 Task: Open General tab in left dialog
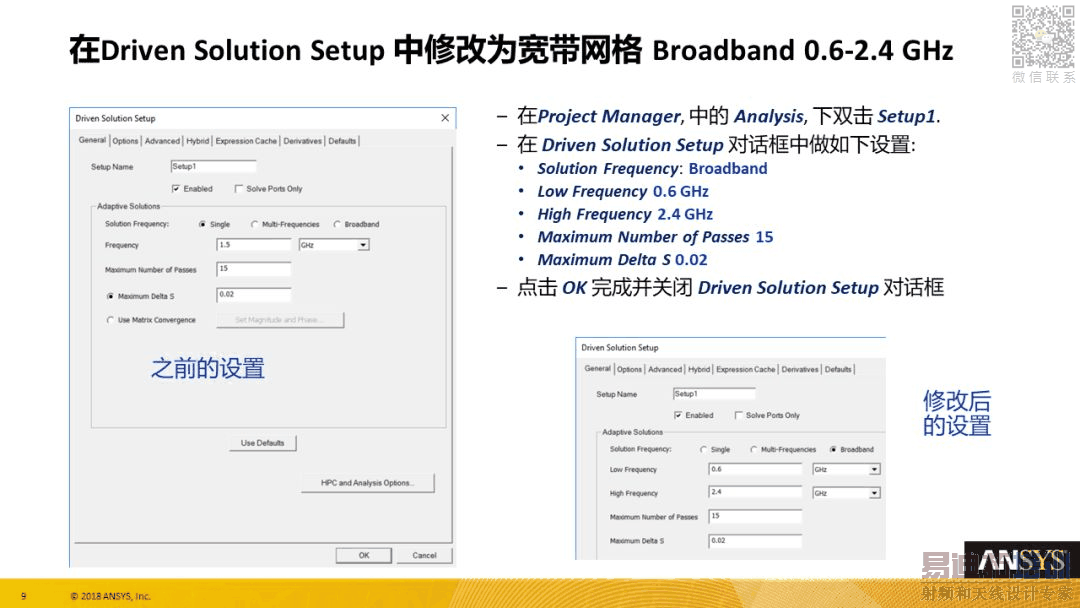92,140
